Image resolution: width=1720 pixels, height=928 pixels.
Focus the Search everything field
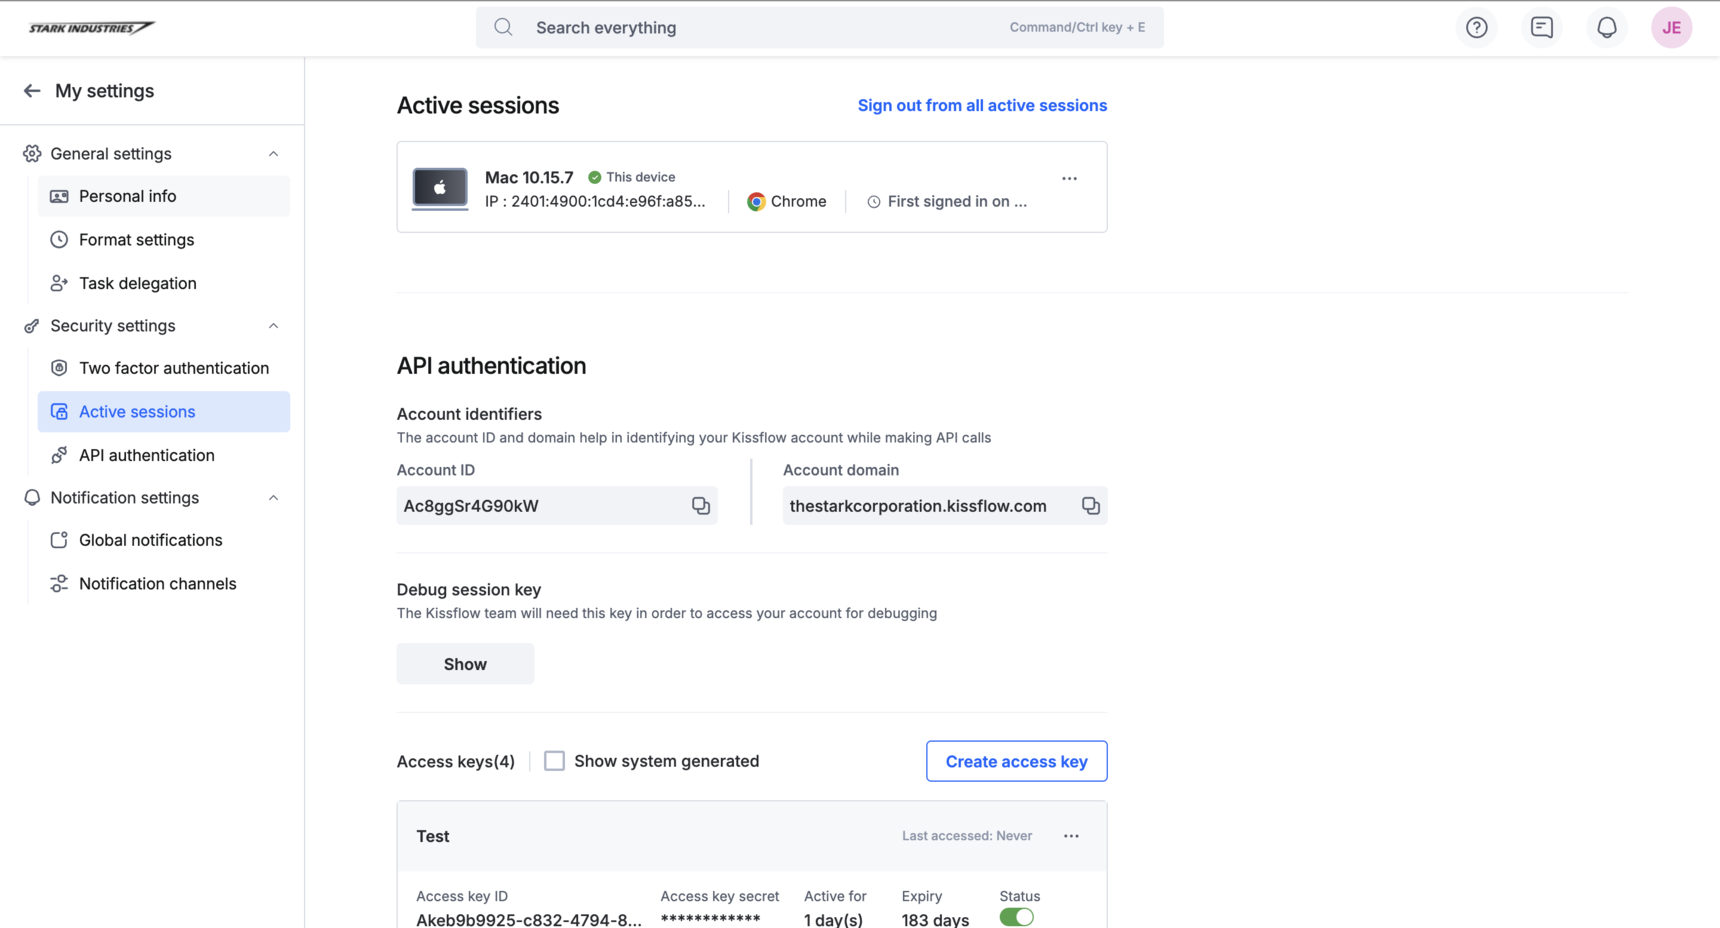tap(819, 27)
